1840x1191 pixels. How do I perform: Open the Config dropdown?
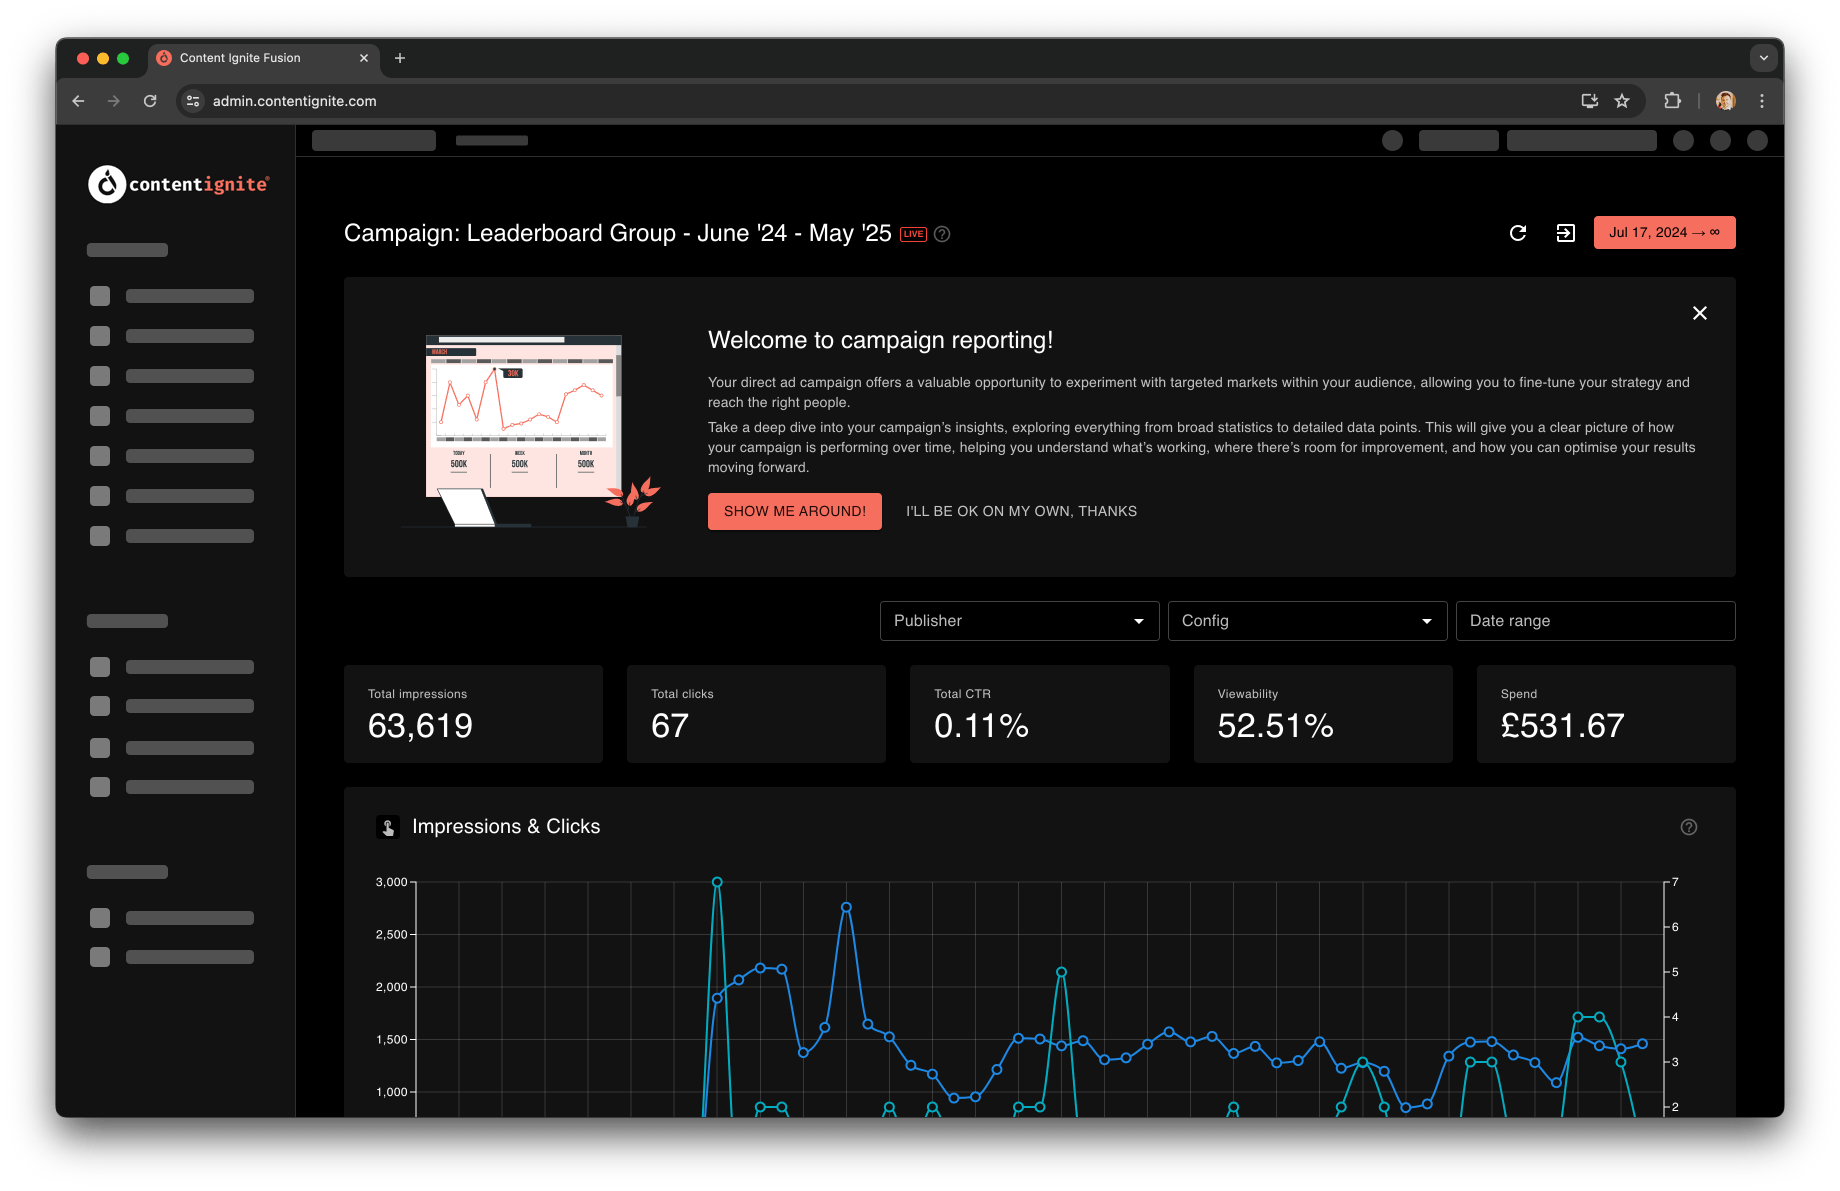(x=1306, y=621)
